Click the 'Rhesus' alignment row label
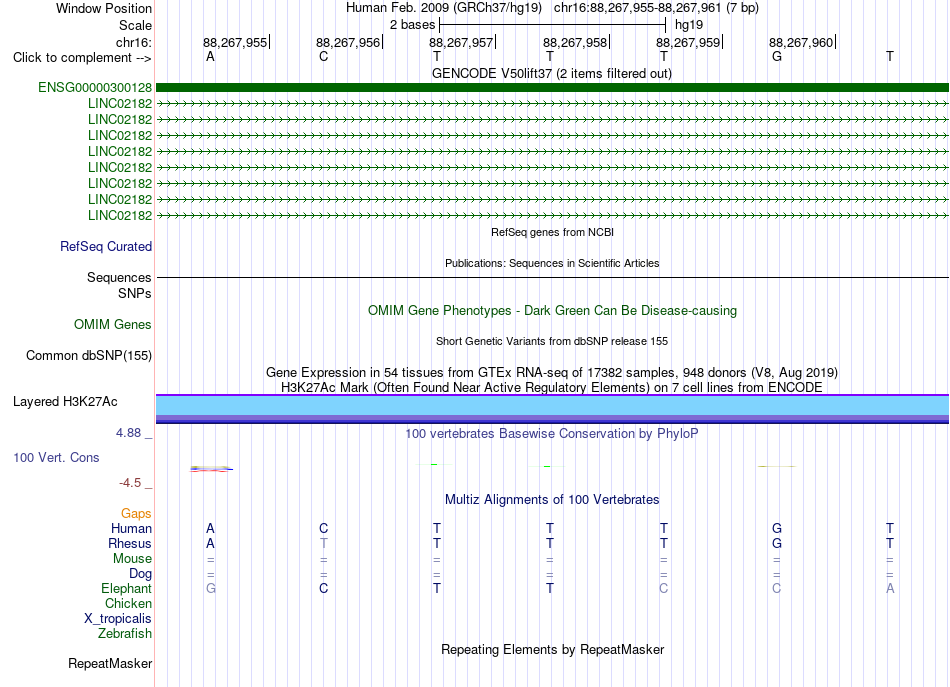950x687 pixels. [x=130, y=543]
